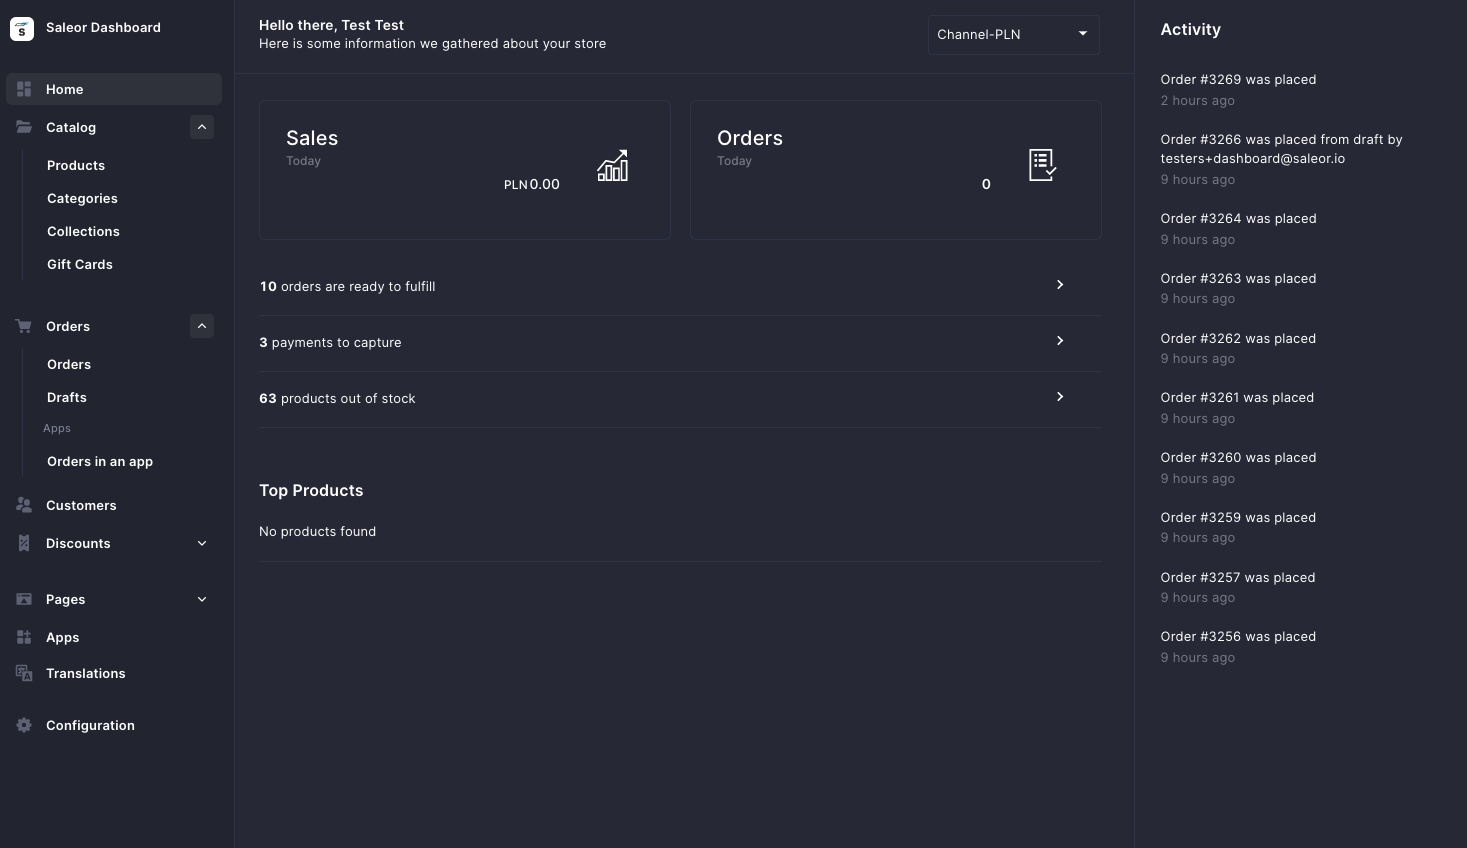View the products out of stock list
1467x848 pixels.
click(x=1059, y=397)
